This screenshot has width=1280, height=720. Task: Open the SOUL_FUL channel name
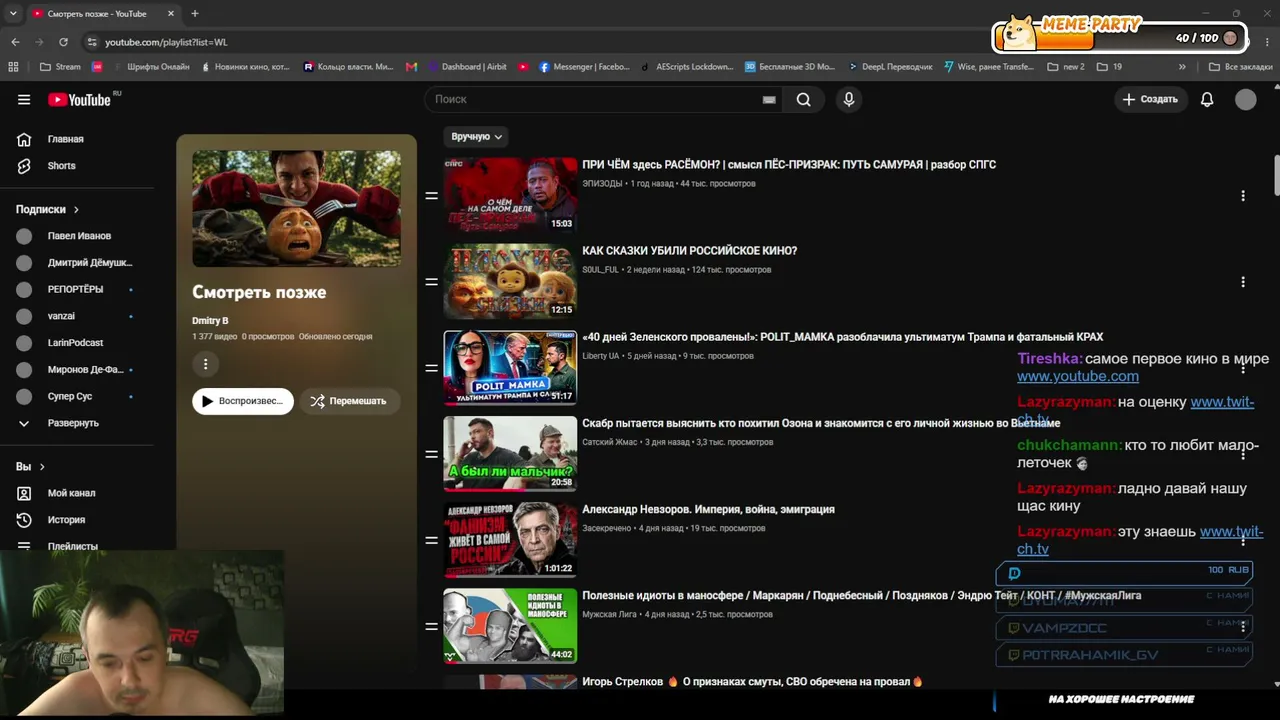point(600,270)
